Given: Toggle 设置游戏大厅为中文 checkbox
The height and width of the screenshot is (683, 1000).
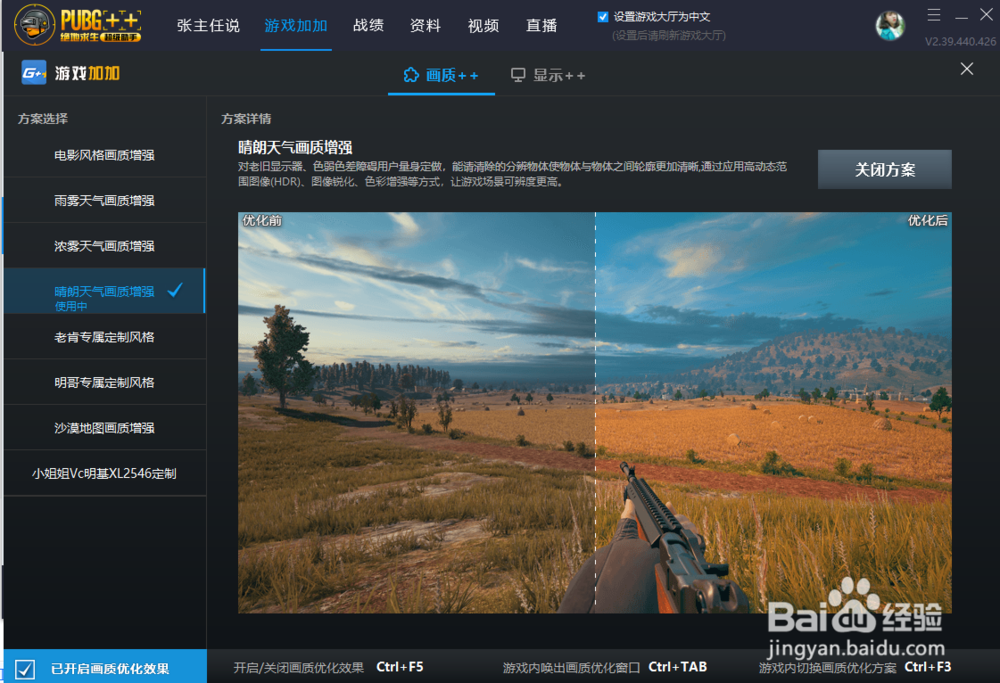Looking at the screenshot, I should (603, 17).
